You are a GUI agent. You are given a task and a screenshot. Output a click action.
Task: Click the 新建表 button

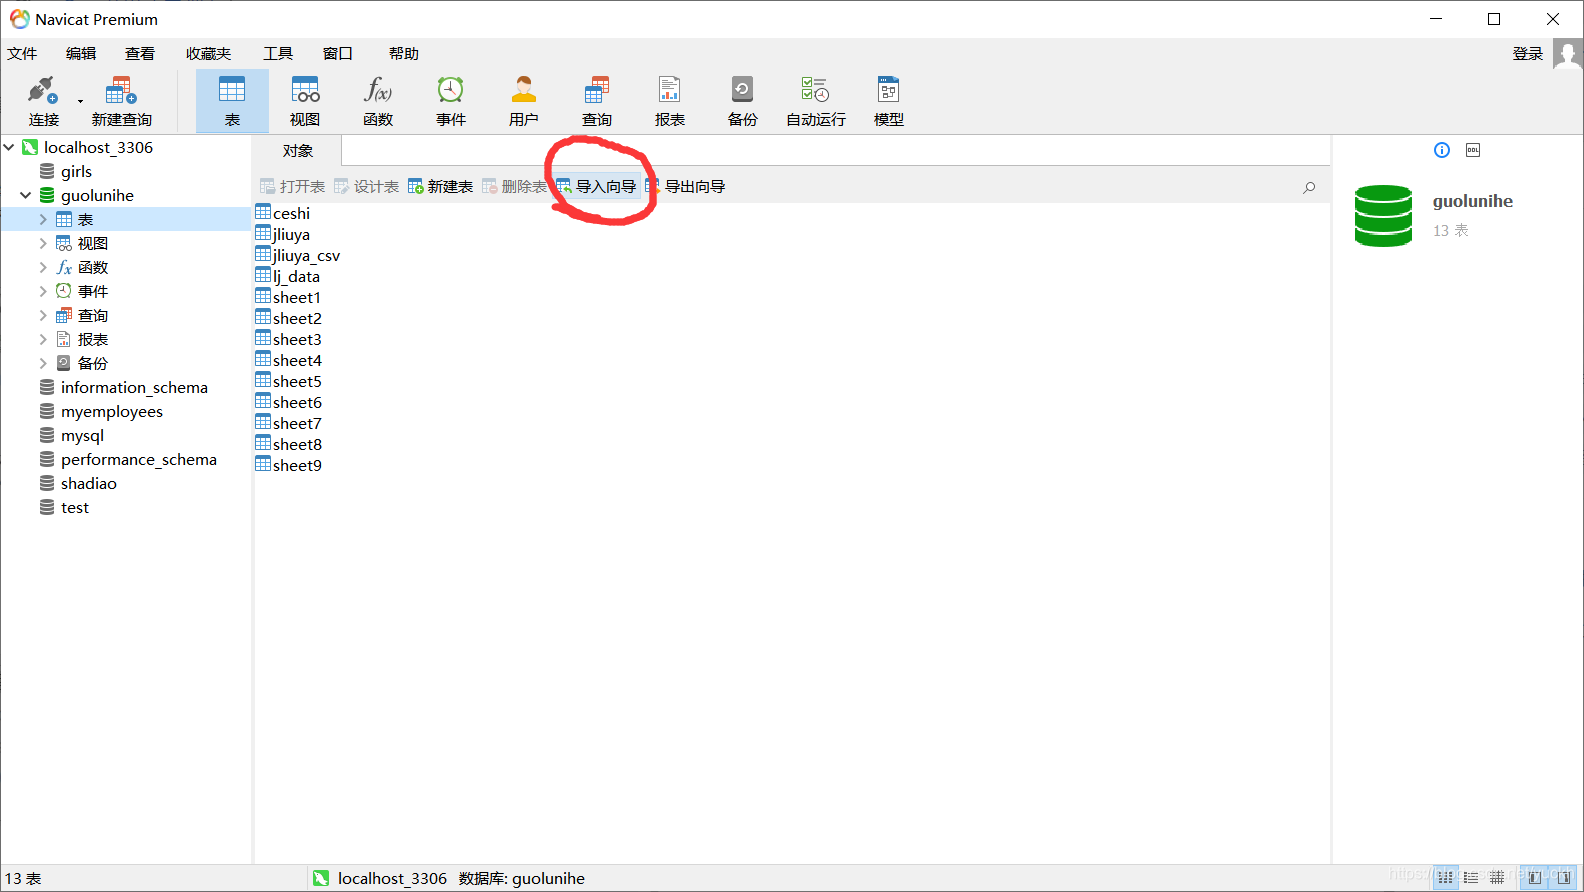pos(441,187)
